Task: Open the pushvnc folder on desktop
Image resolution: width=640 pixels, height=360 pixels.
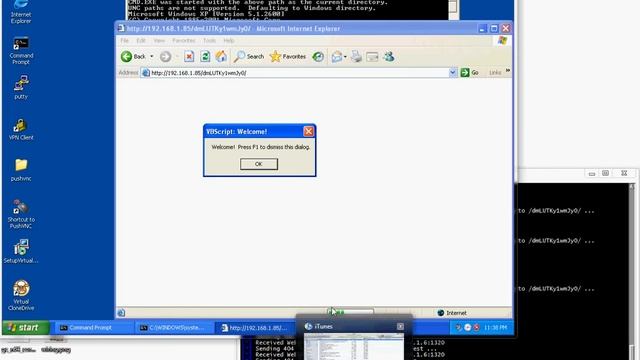Action: pyautogui.click(x=21, y=170)
